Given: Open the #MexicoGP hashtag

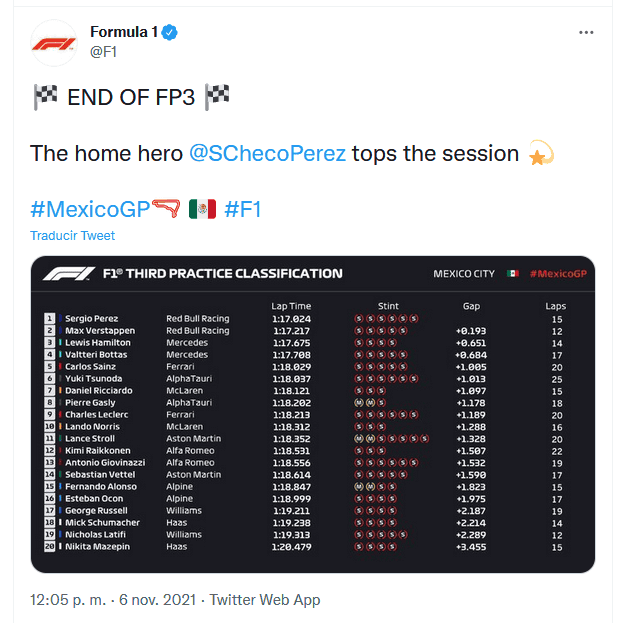Looking at the screenshot, I should tap(90, 209).
